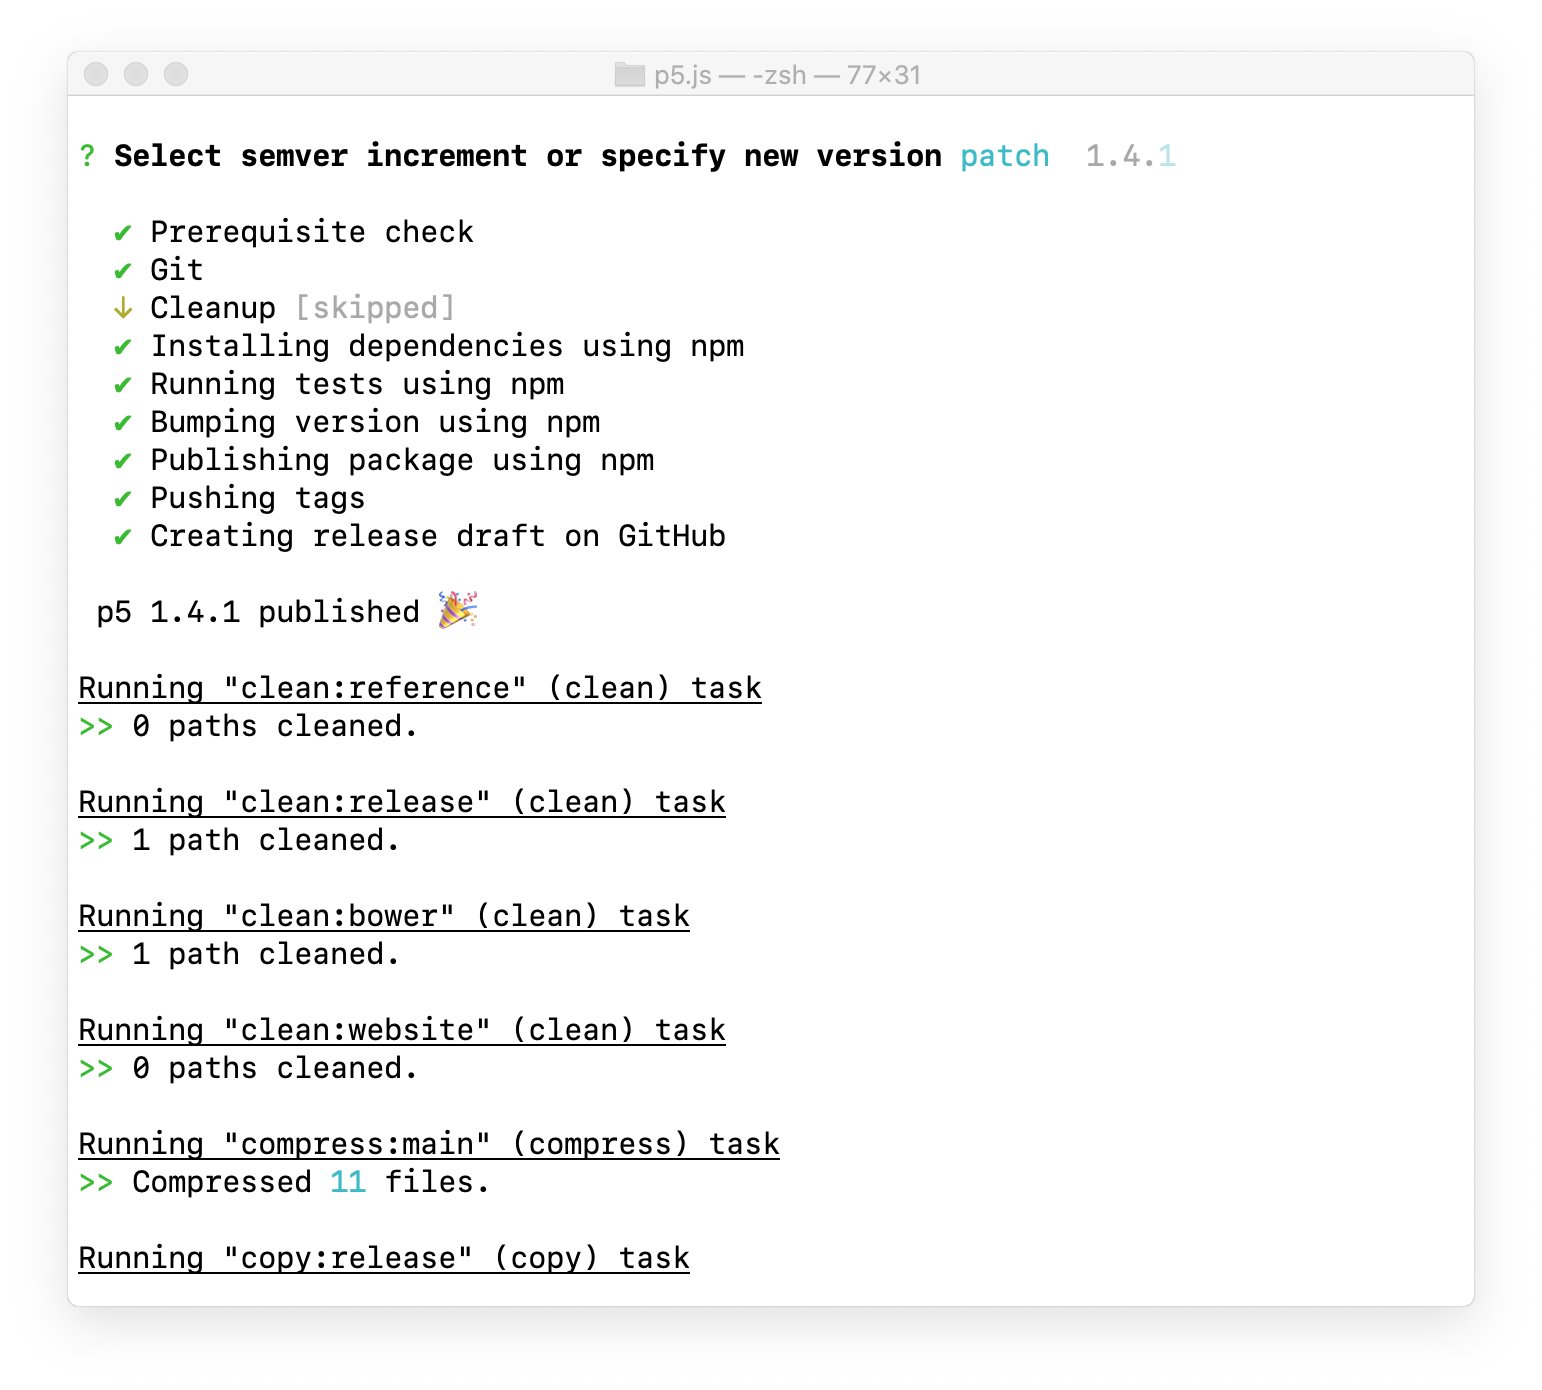Click the Running "clean:release" task line

click(x=402, y=802)
